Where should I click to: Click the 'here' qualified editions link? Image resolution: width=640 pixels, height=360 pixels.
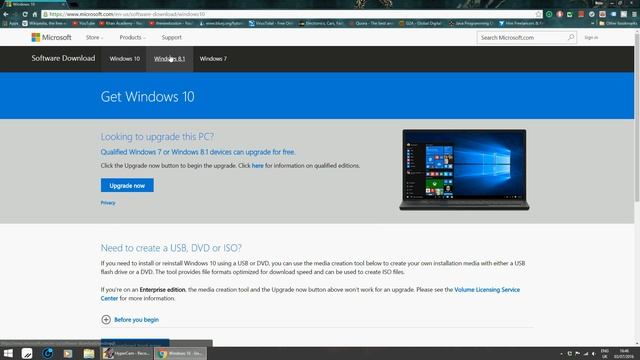258,166
